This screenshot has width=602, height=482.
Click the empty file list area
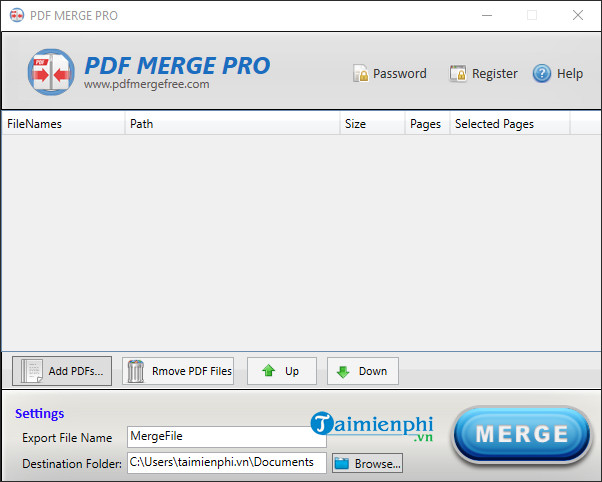click(300, 240)
